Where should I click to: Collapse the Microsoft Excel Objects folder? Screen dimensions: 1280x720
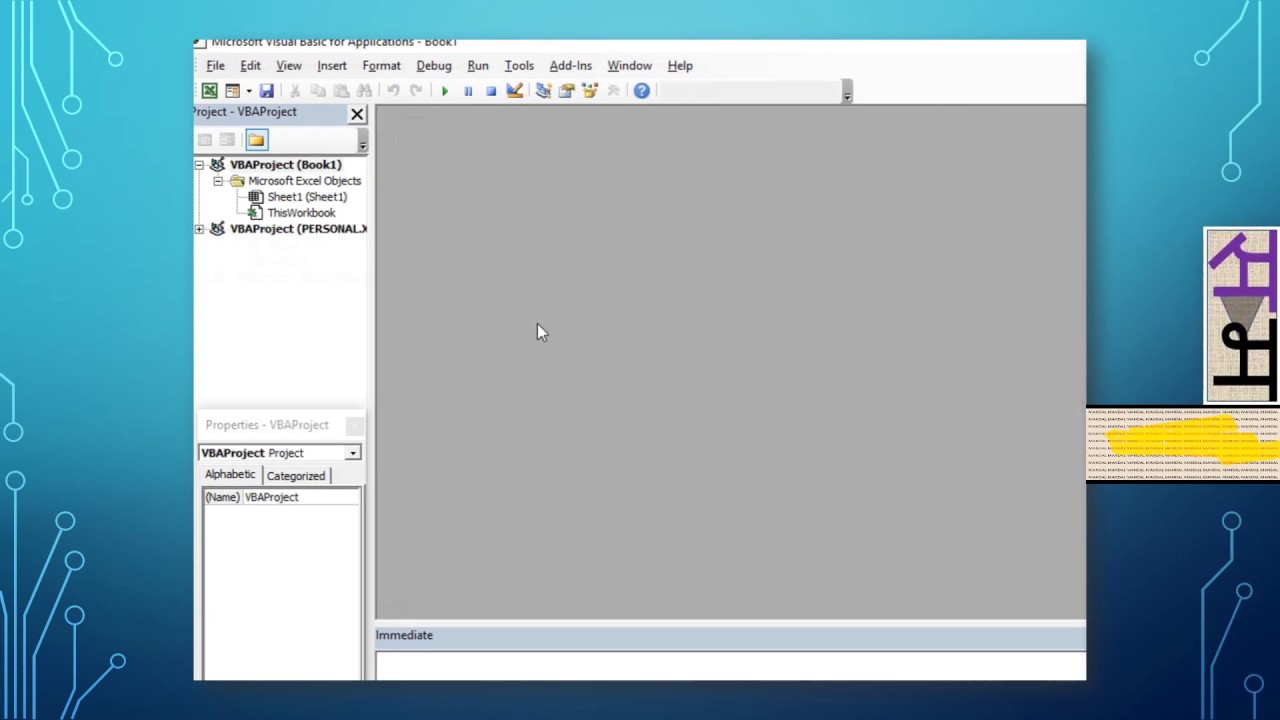click(x=218, y=181)
